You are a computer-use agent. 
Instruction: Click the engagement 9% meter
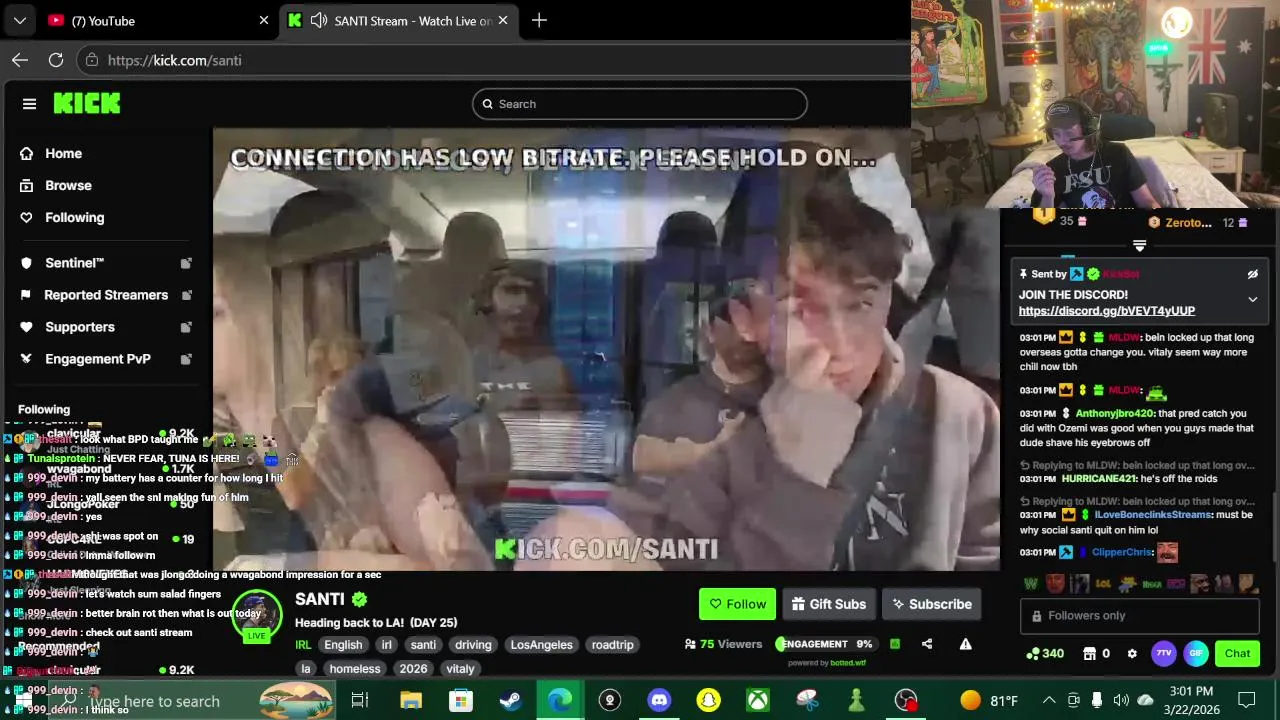pos(825,644)
